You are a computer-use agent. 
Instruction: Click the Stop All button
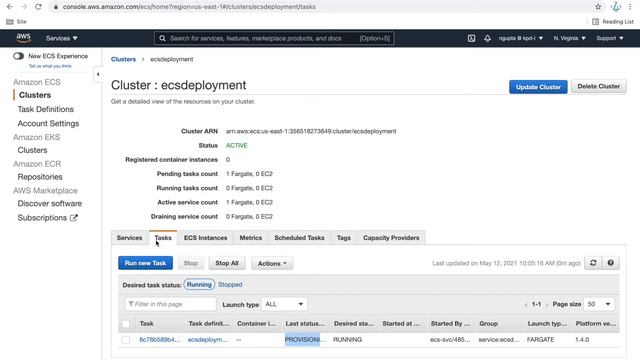pos(227,263)
